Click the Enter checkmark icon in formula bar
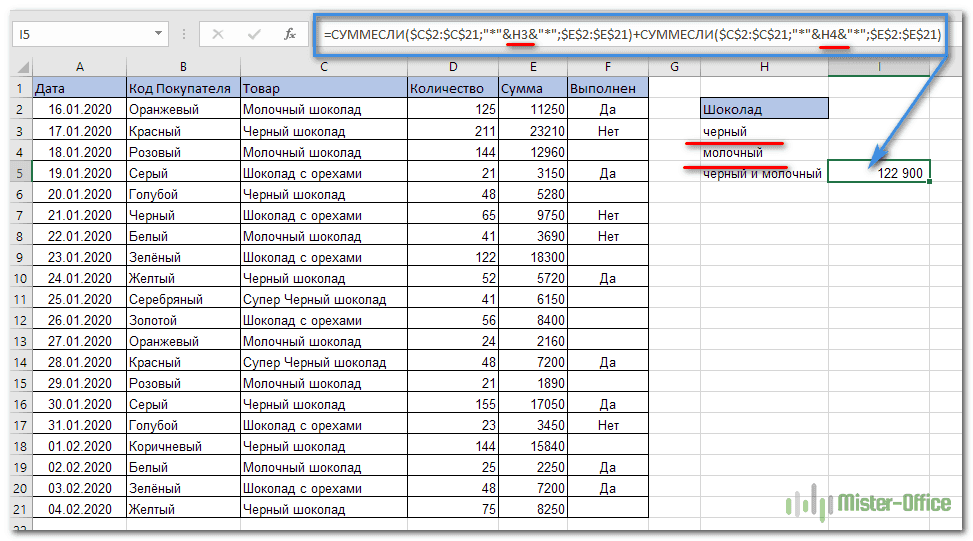 click(x=255, y=34)
